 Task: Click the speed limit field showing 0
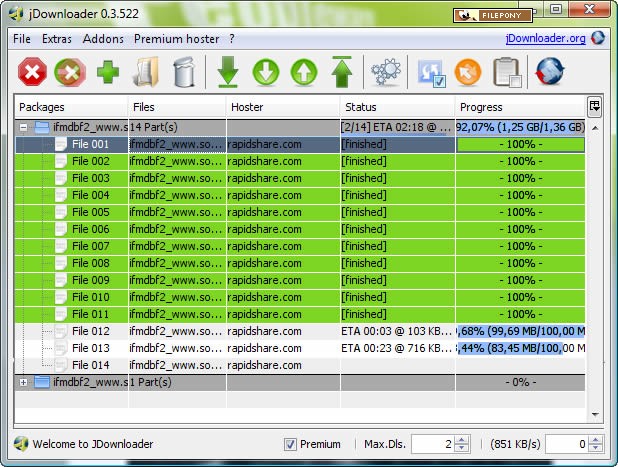point(567,444)
